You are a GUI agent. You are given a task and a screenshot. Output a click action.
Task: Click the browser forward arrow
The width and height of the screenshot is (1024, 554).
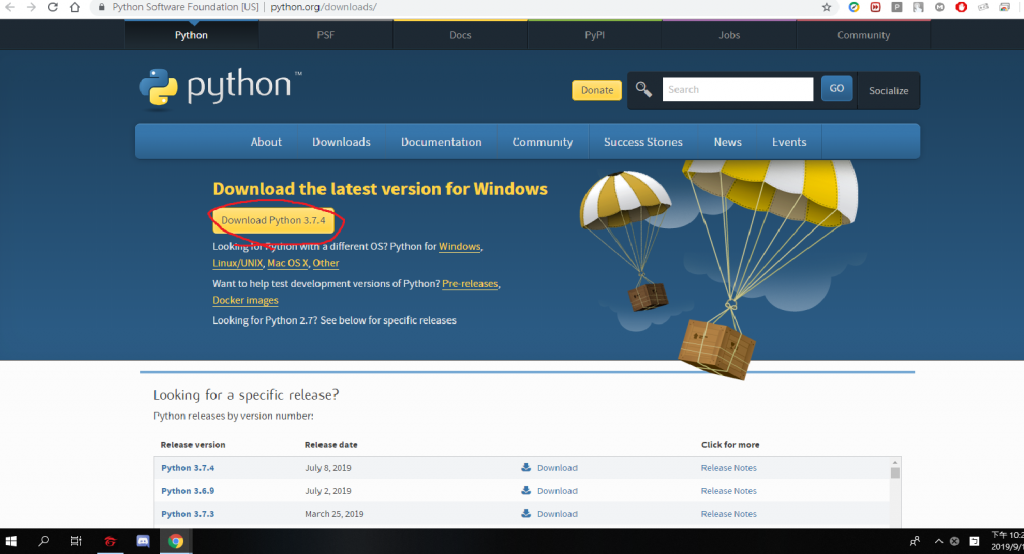pyautogui.click(x=31, y=7)
